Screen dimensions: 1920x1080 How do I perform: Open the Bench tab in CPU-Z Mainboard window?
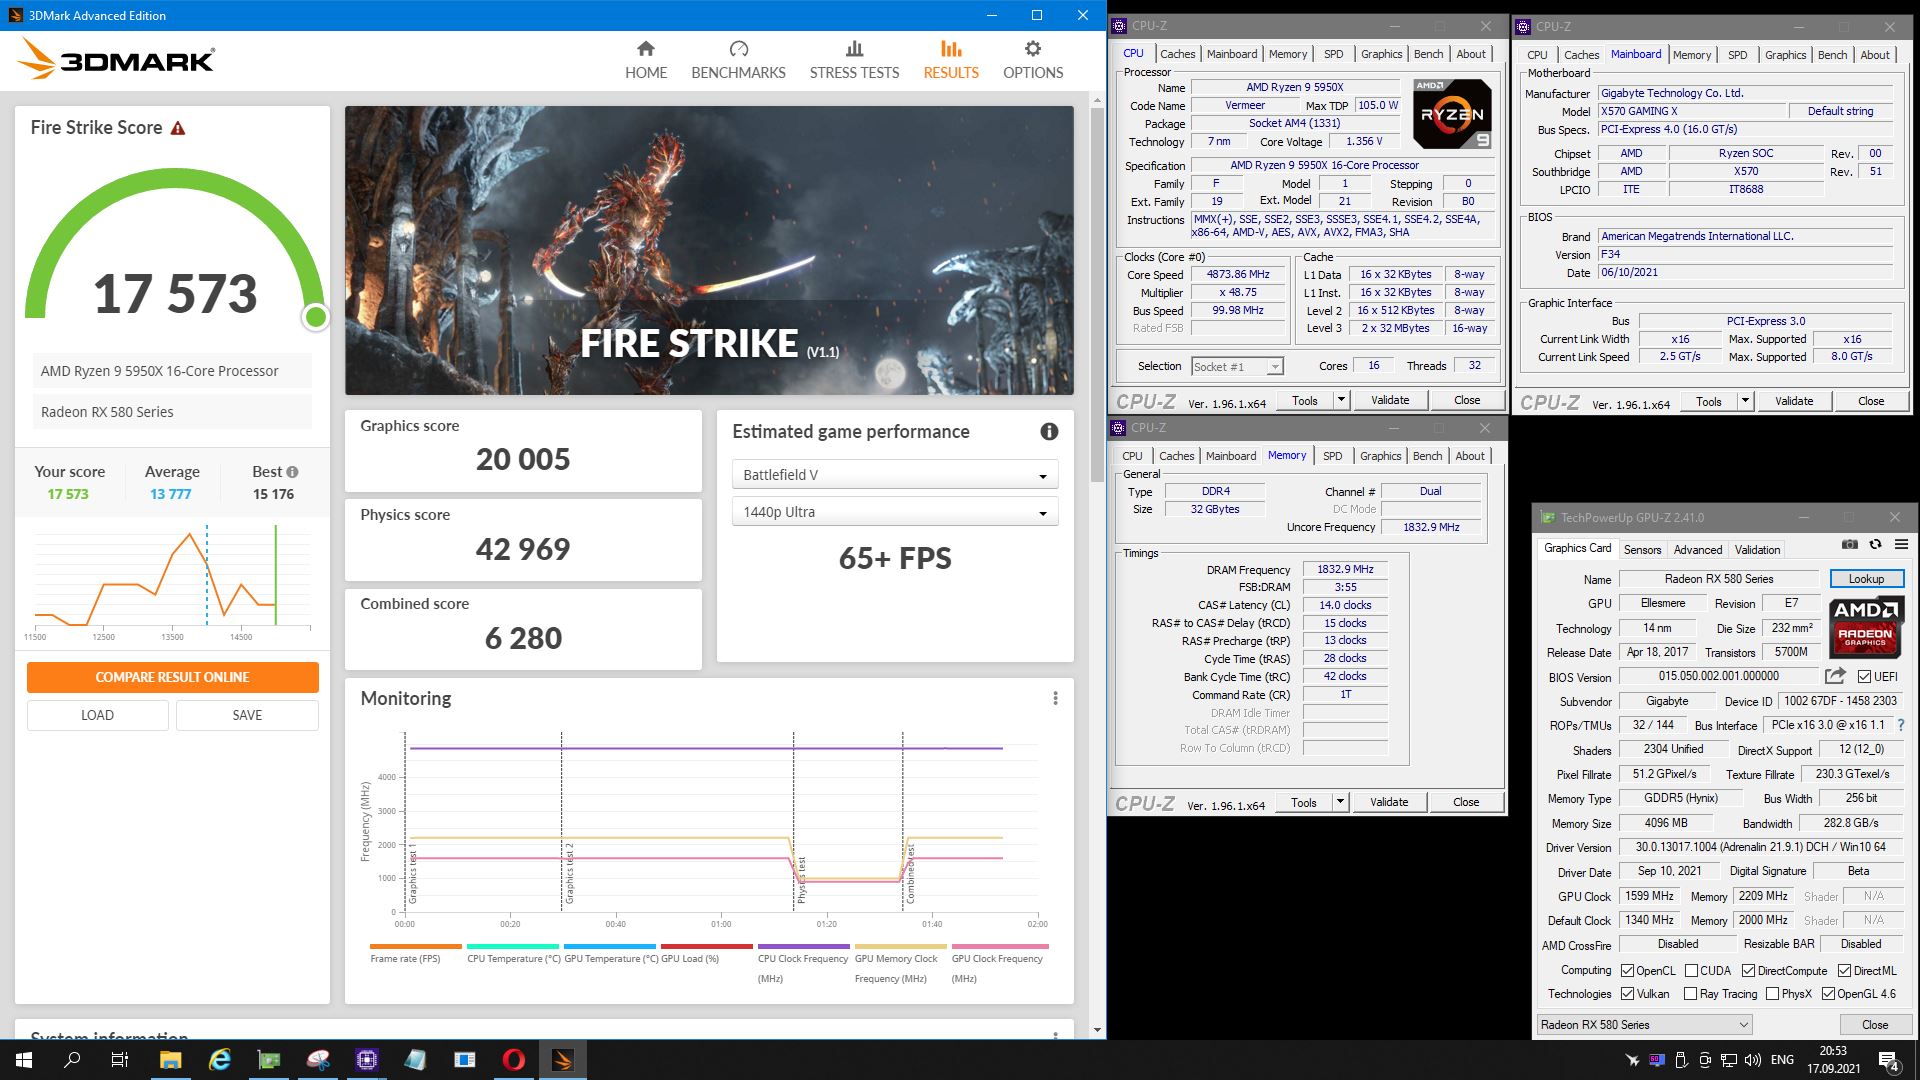pyautogui.click(x=1832, y=55)
